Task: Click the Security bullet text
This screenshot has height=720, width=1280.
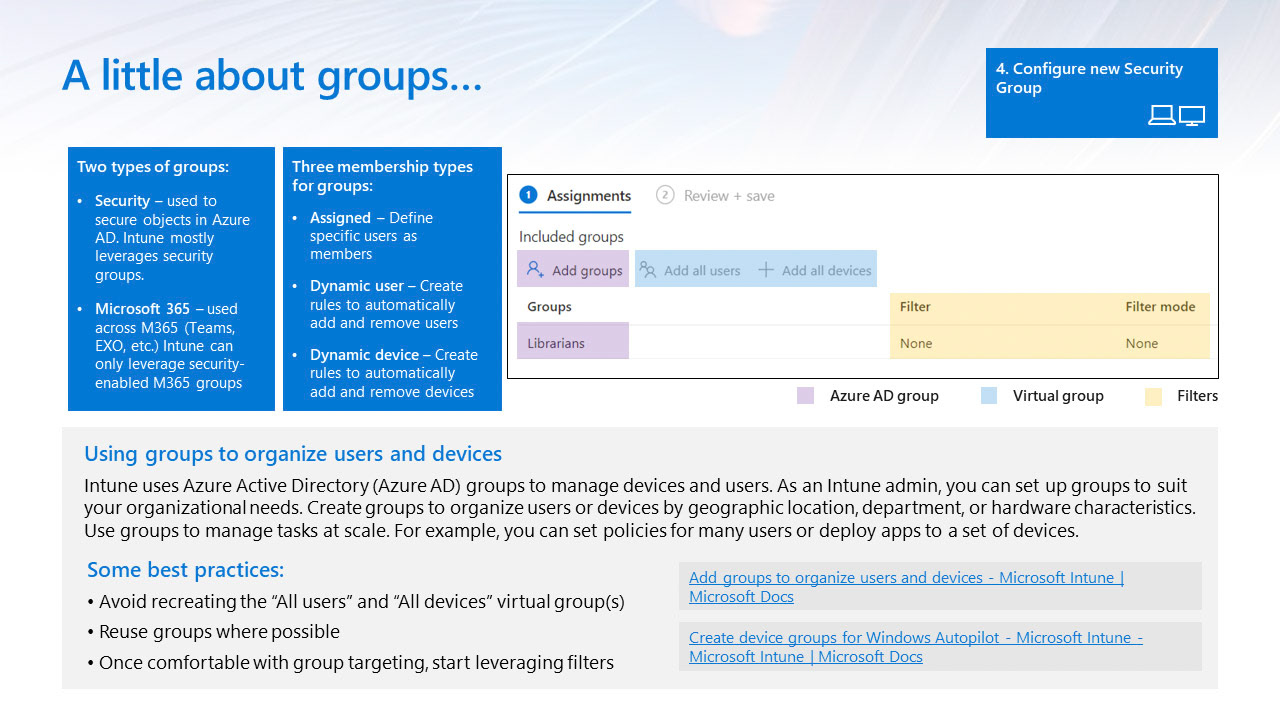Action: point(172,238)
